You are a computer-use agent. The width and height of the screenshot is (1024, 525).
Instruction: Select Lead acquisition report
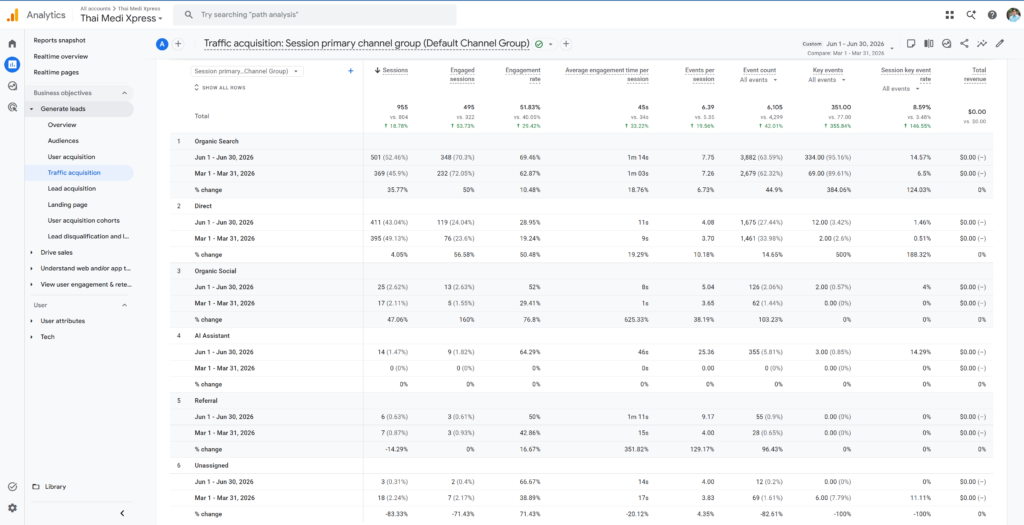(x=72, y=189)
